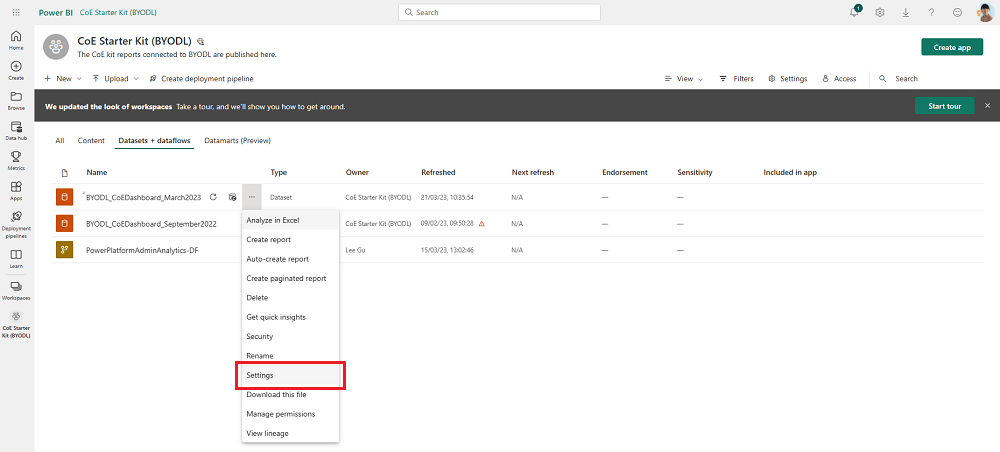Open Learn in the left sidebar
Image resolution: width=1000 pixels, height=452 pixels.
(x=17, y=258)
